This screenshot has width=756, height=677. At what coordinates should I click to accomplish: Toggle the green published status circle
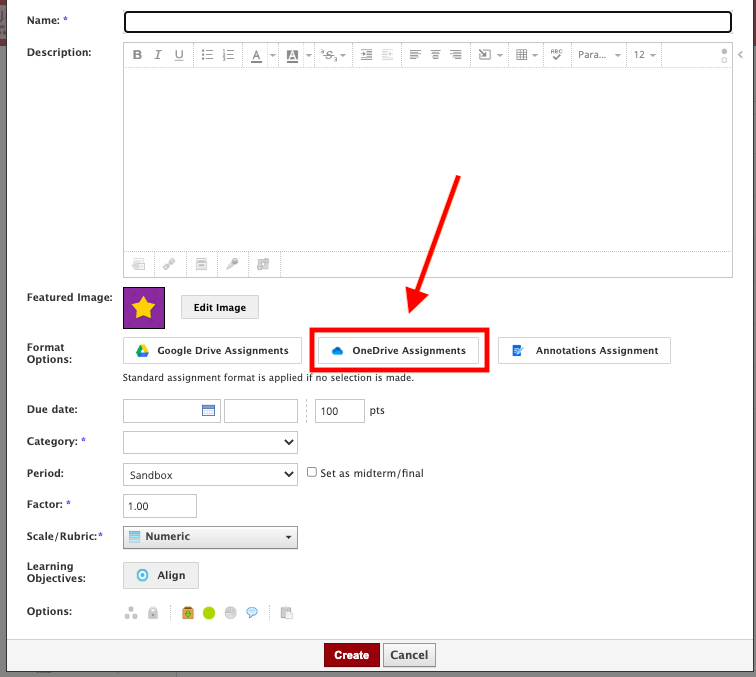[209, 613]
